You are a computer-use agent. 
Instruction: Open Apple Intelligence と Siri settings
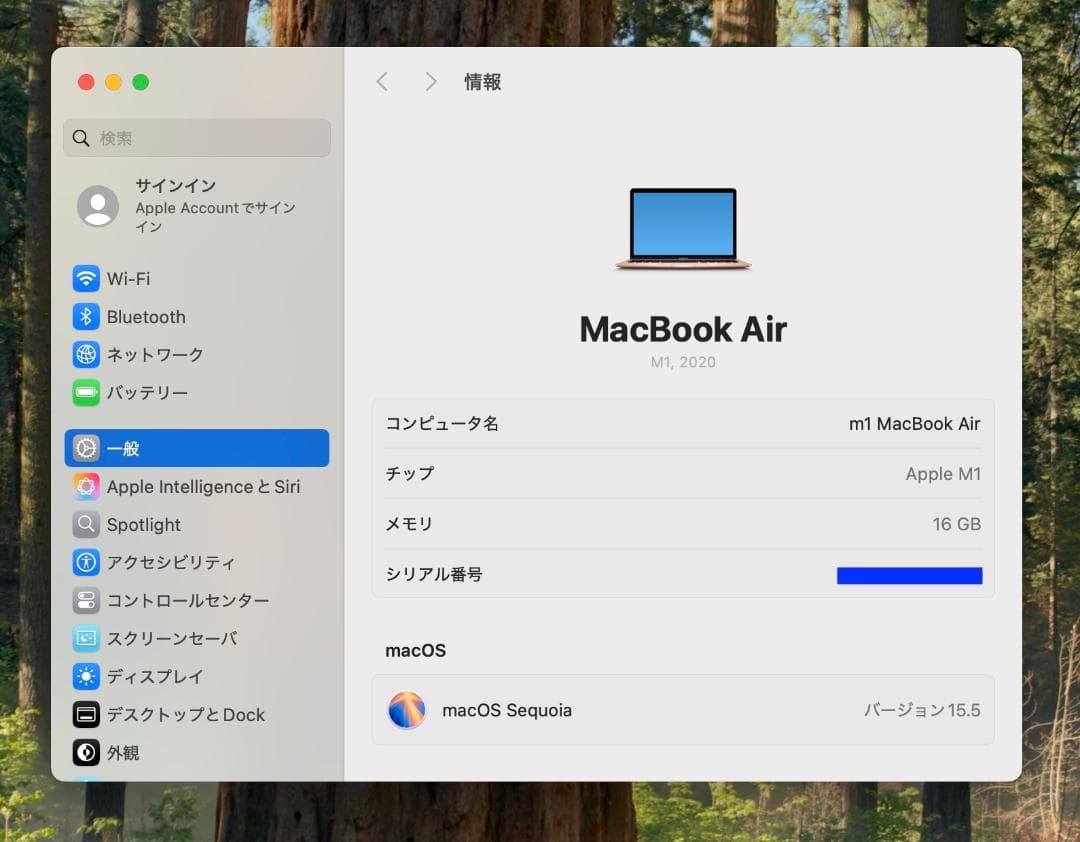coord(86,486)
